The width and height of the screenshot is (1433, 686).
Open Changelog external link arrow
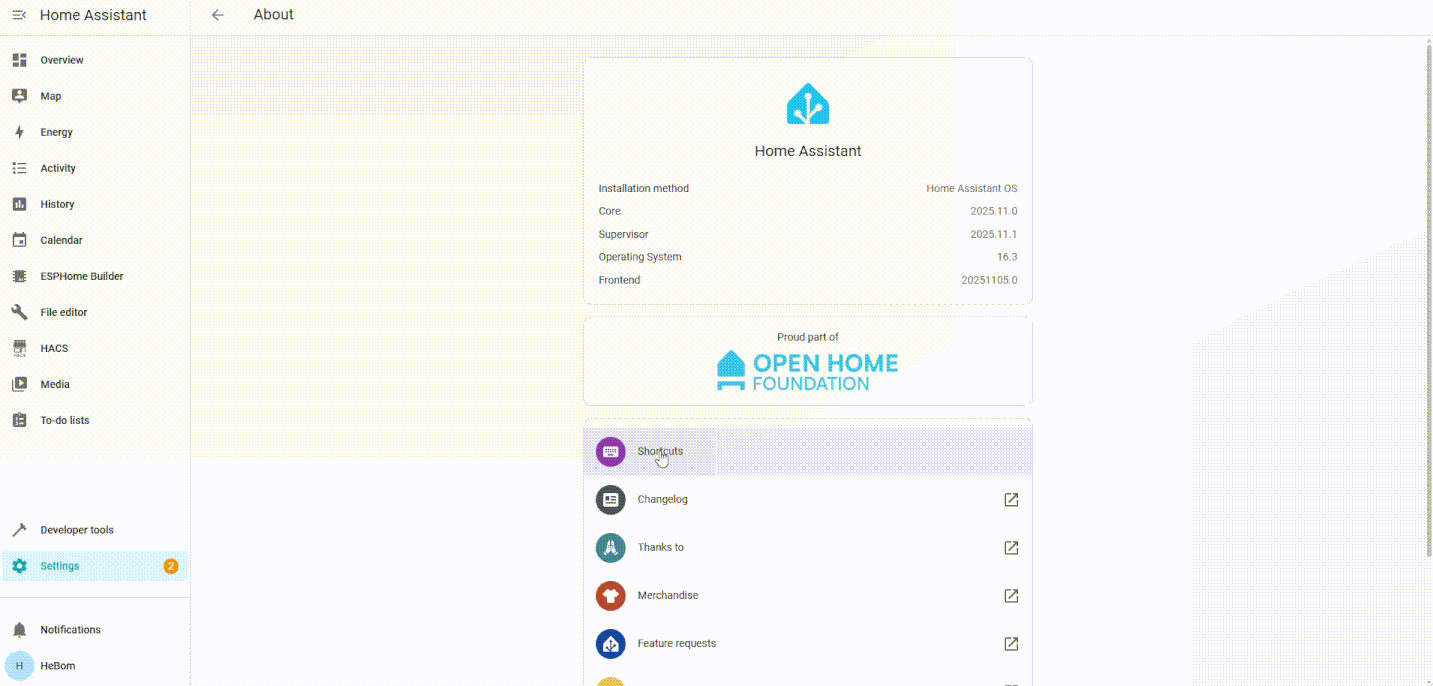[1011, 500]
